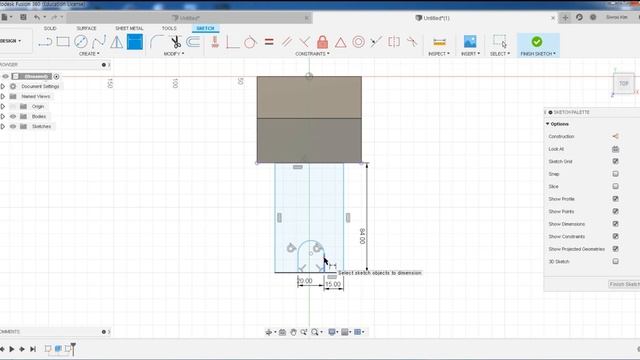Play the timeline history
This screenshot has height=360, width=640.
coord(12,349)
